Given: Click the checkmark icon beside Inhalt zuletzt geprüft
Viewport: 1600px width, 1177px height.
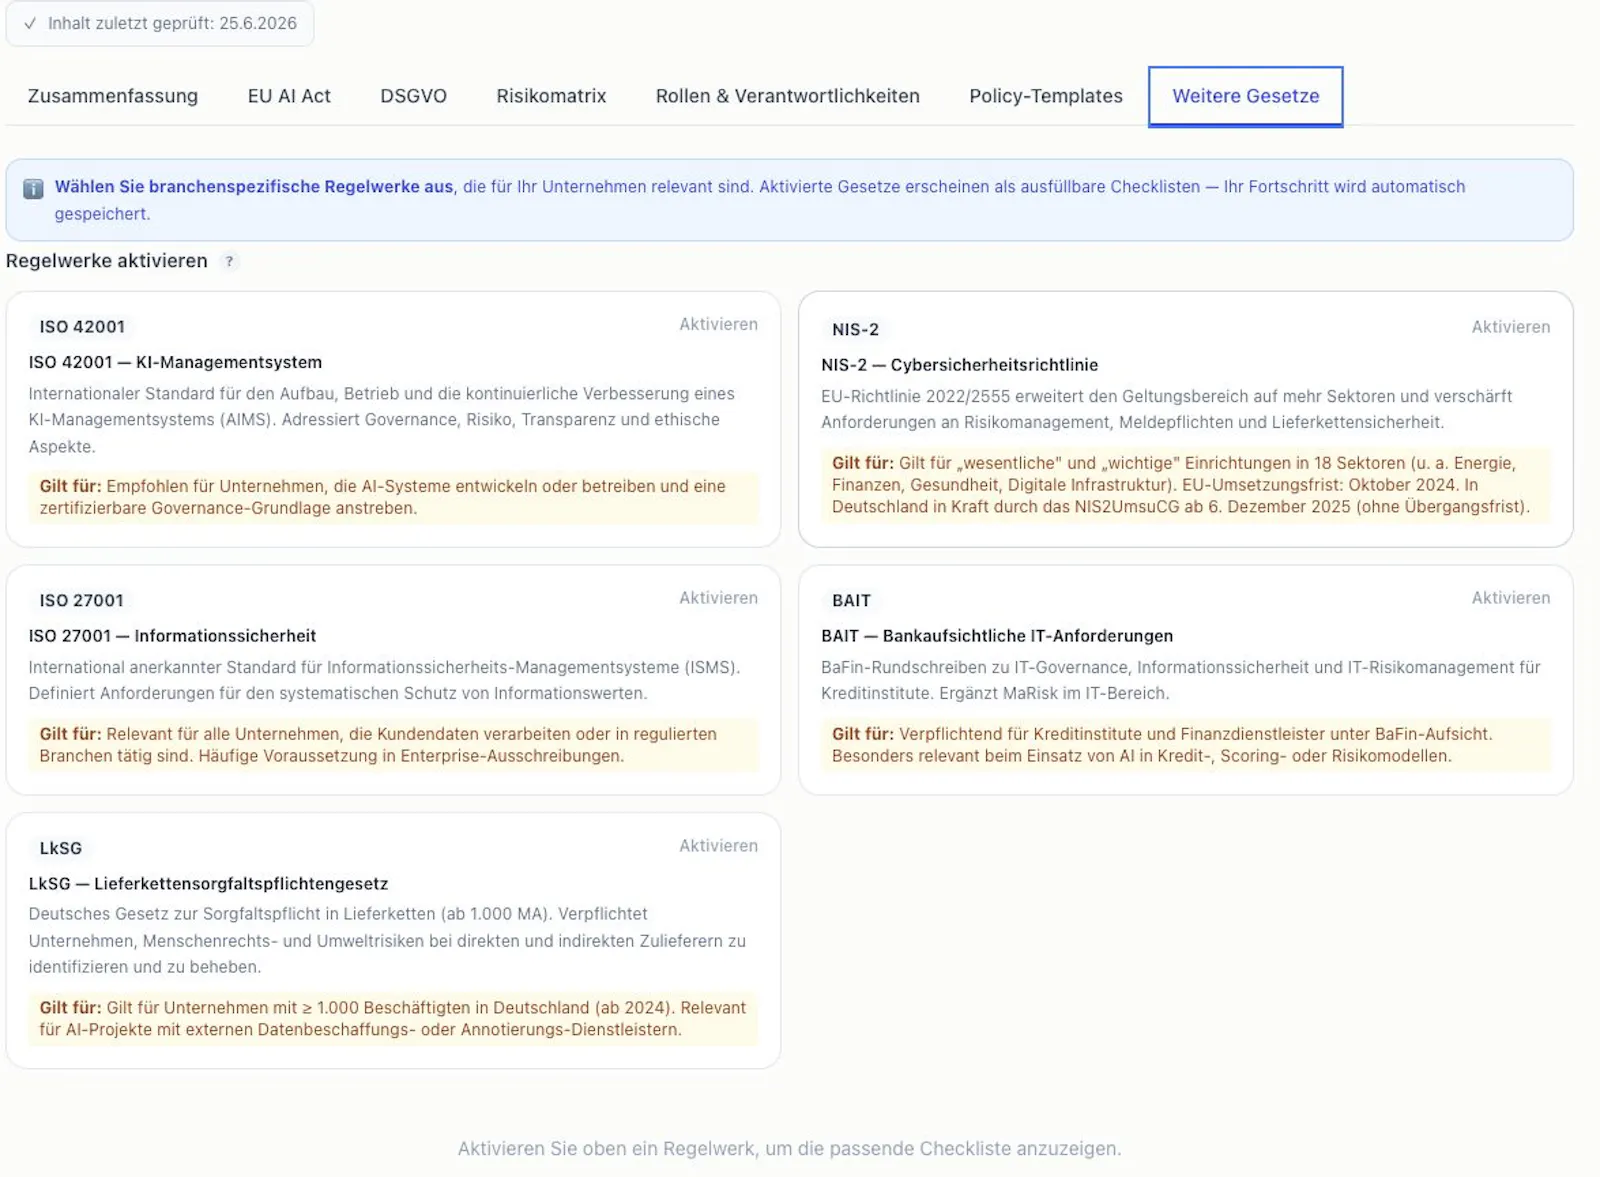Looking at the screenshot, I should point(30,23).
